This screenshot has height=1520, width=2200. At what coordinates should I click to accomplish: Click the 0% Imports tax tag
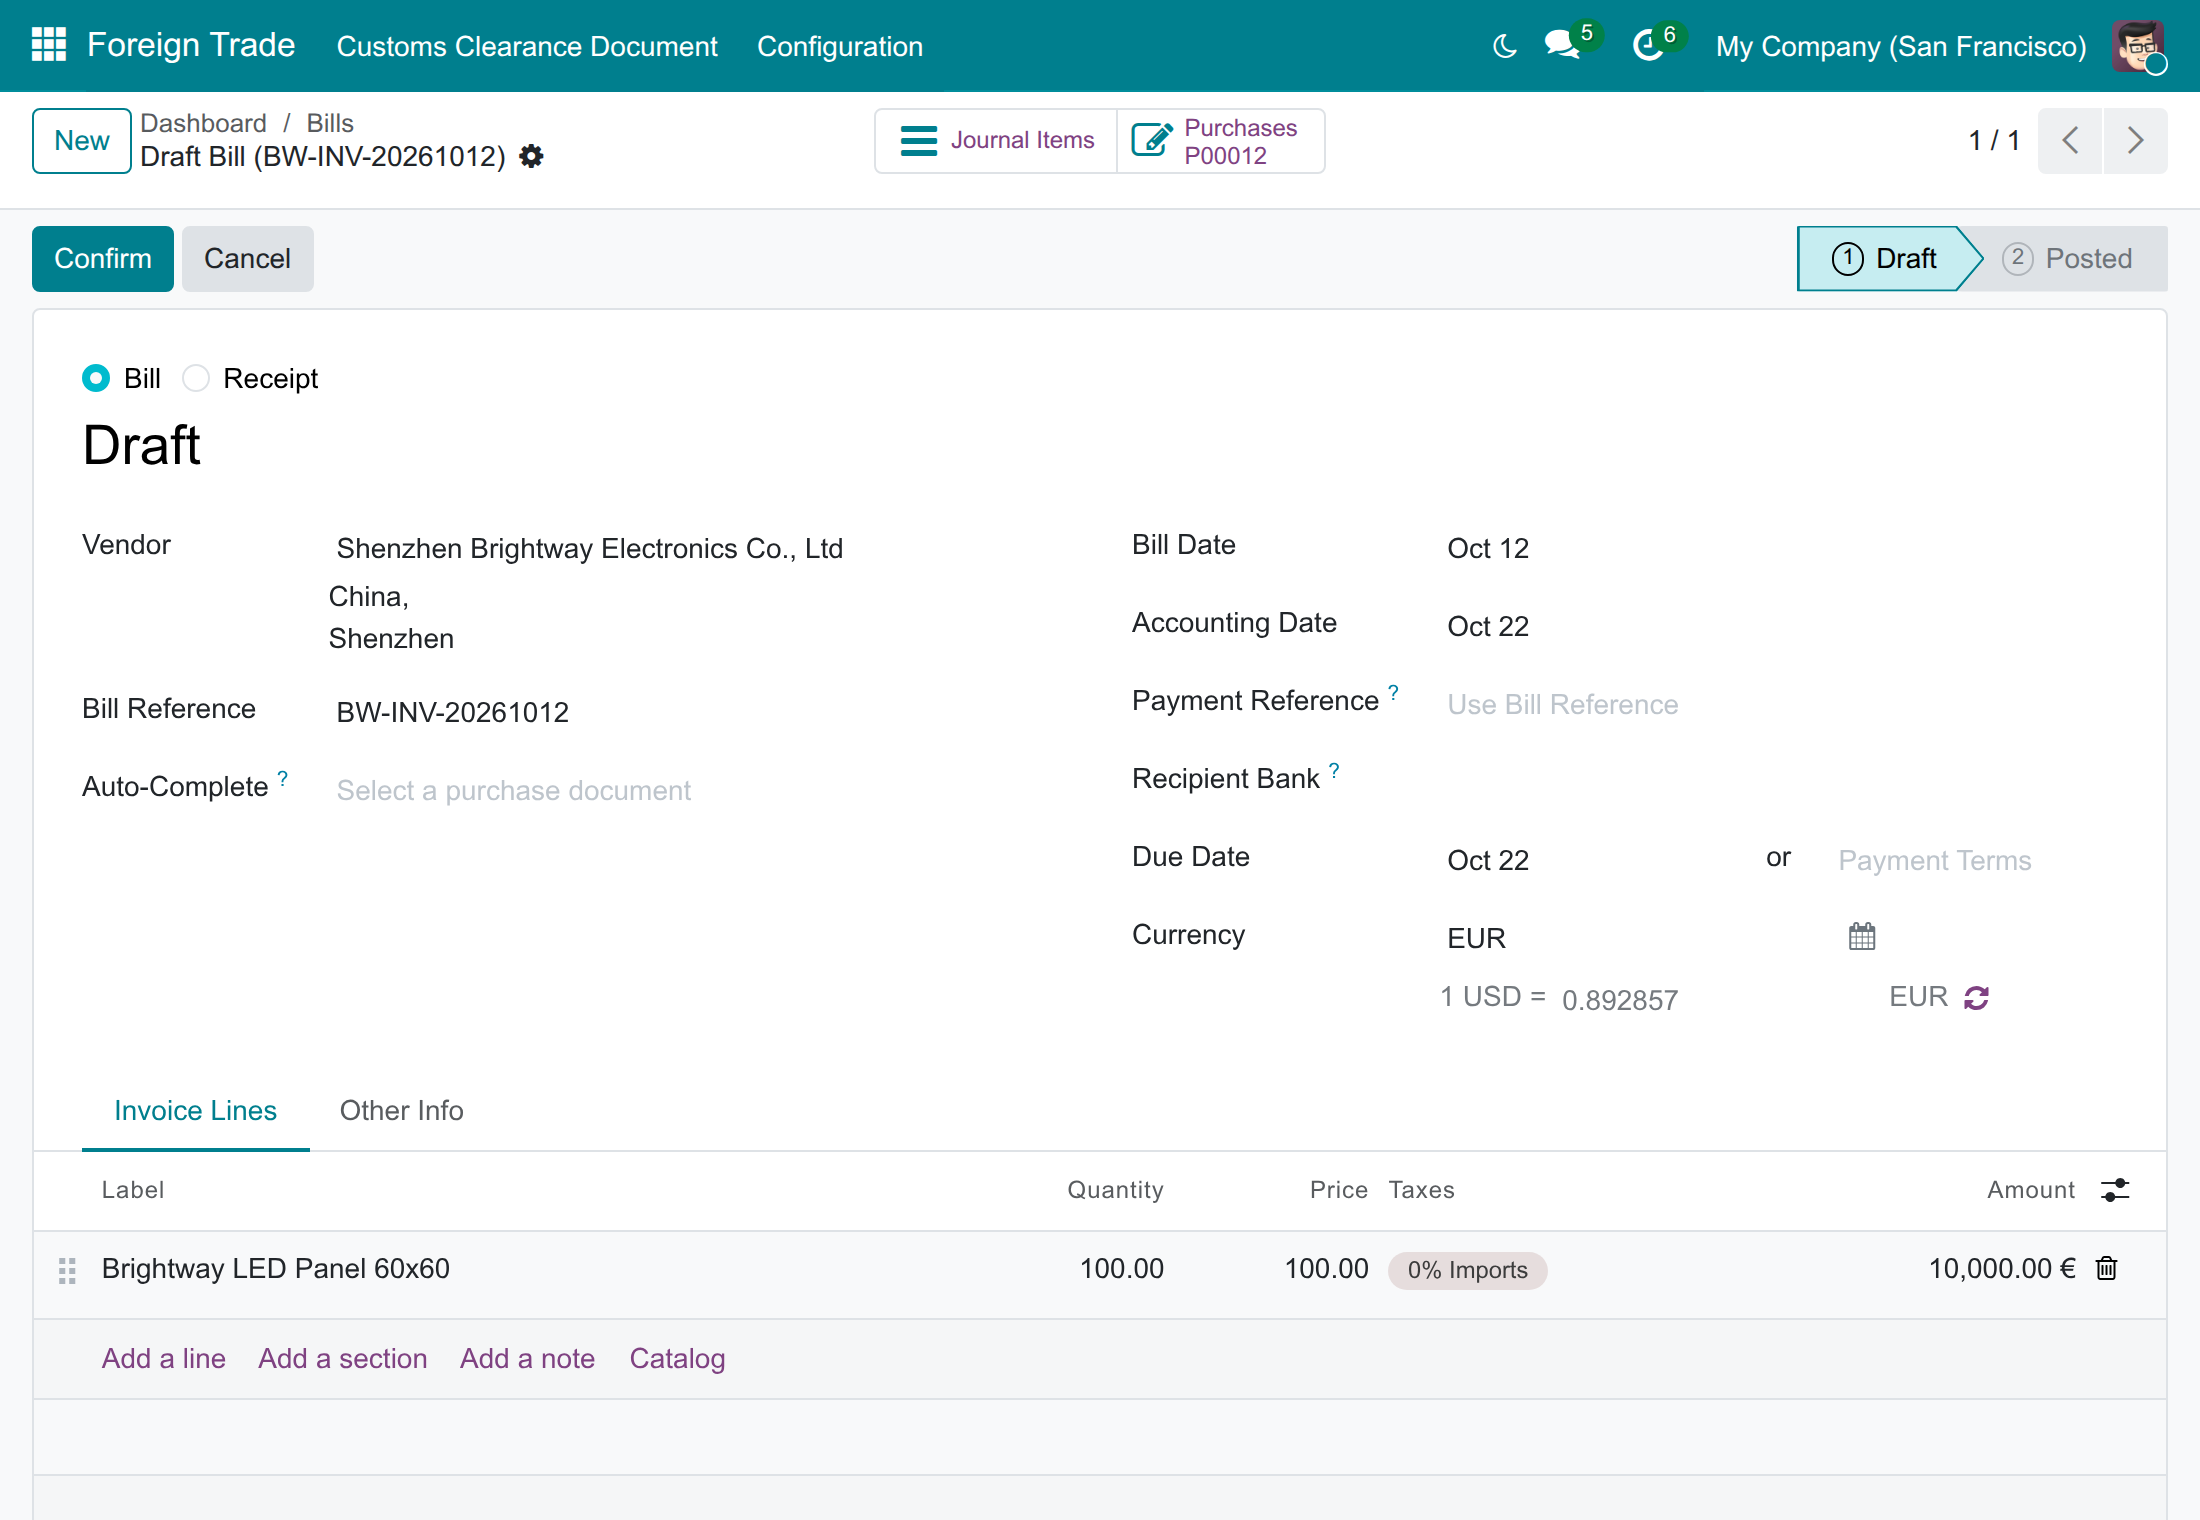[1467, 1270]
